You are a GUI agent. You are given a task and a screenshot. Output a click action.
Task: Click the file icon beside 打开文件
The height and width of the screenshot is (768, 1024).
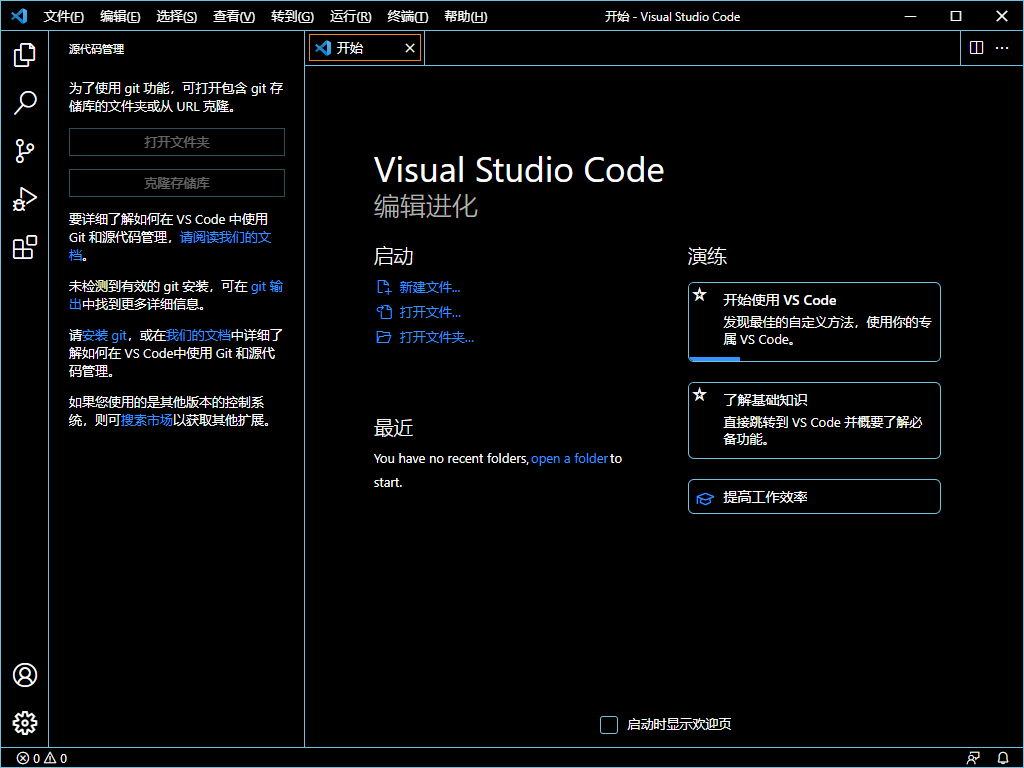pos(383,312)
